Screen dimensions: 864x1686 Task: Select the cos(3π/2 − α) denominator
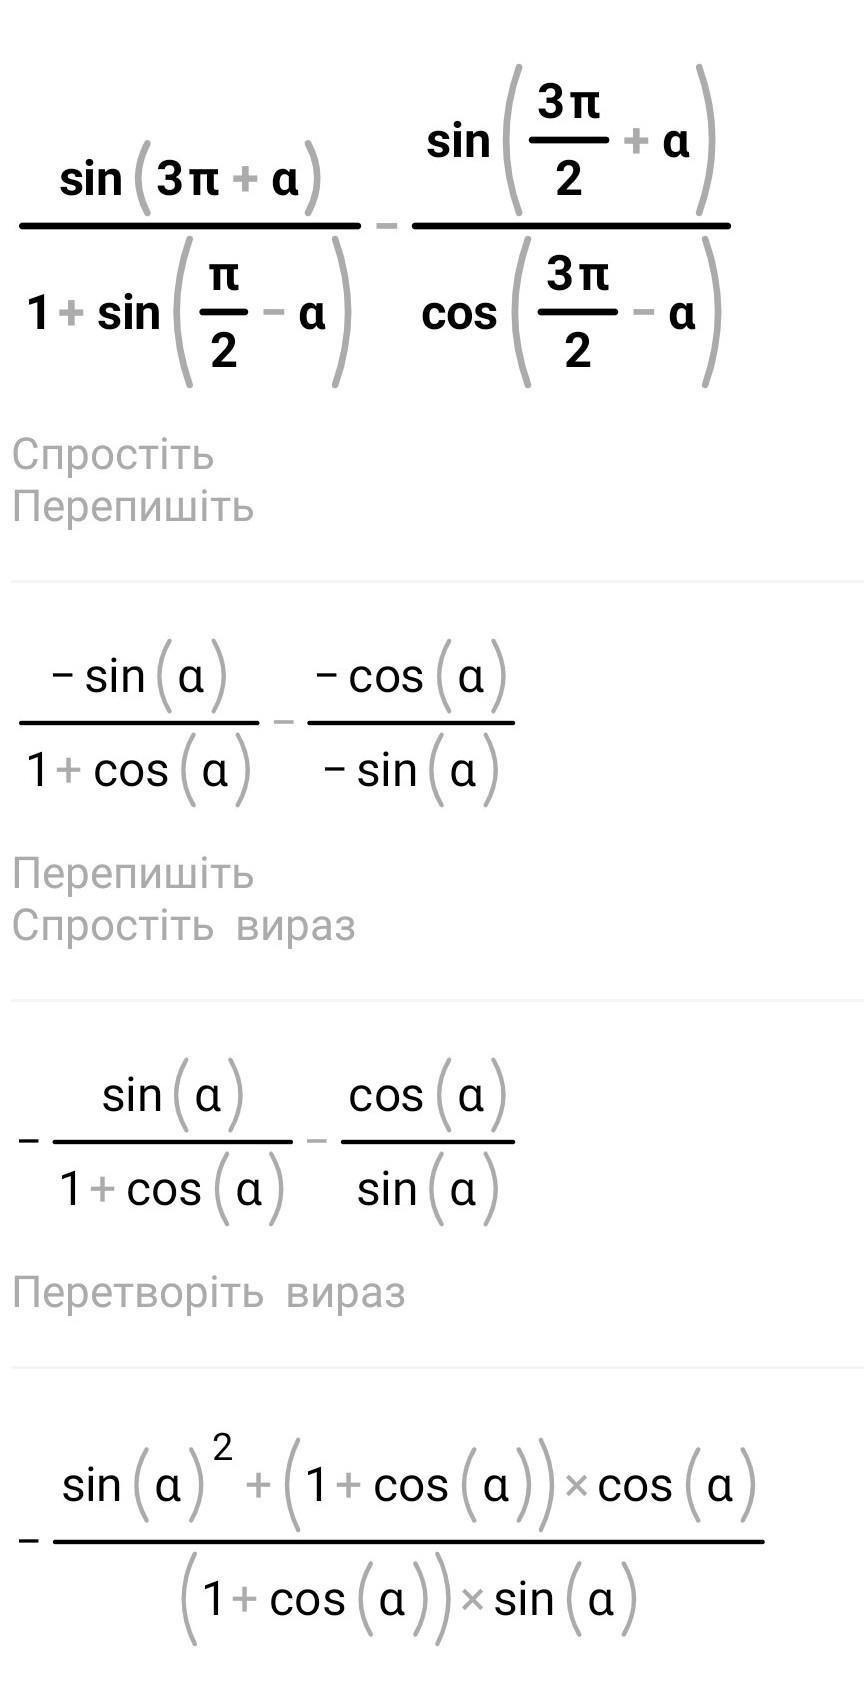pyautogui.click(x=570, y=313)
